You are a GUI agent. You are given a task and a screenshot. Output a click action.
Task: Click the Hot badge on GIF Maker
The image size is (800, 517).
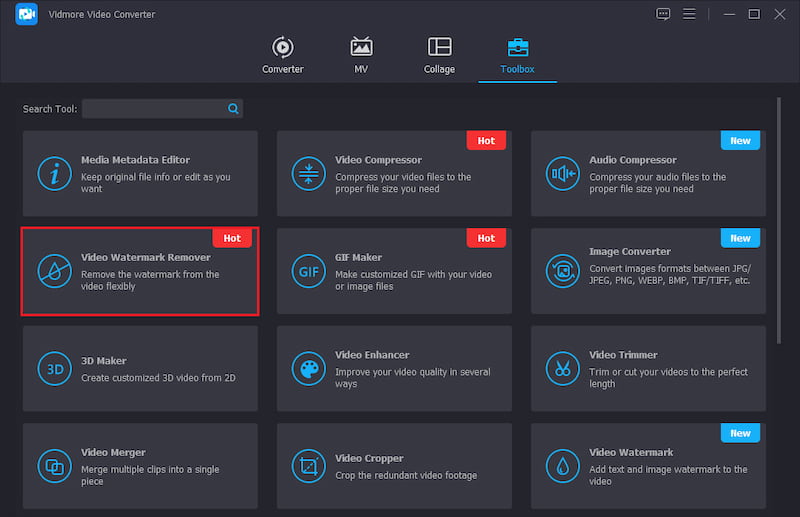tap(486, 238)
